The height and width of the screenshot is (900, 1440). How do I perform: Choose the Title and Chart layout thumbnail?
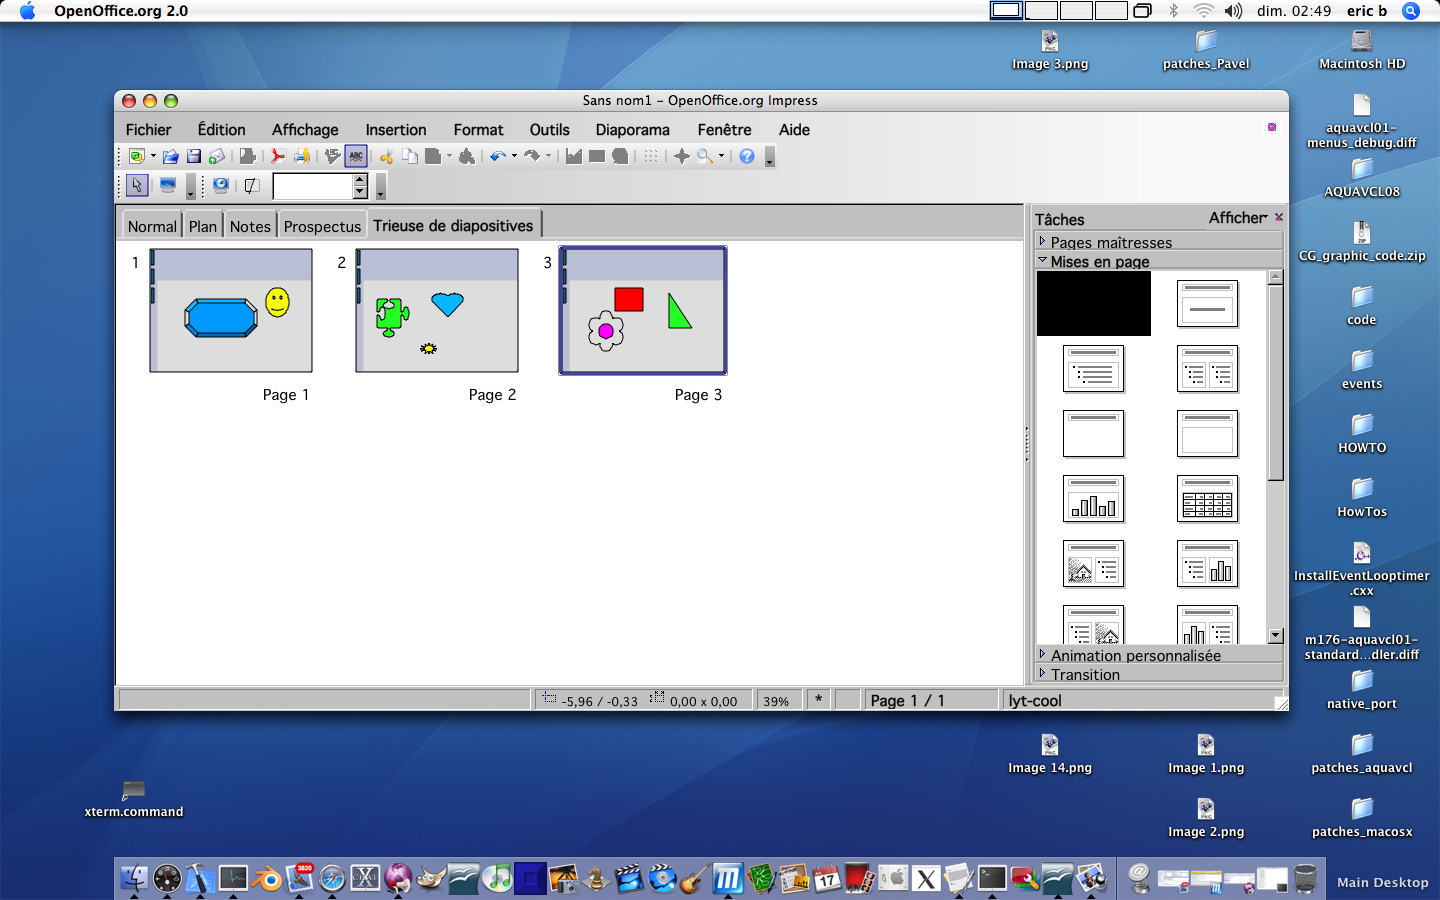pyautogui.click(x=1093, y=499)
